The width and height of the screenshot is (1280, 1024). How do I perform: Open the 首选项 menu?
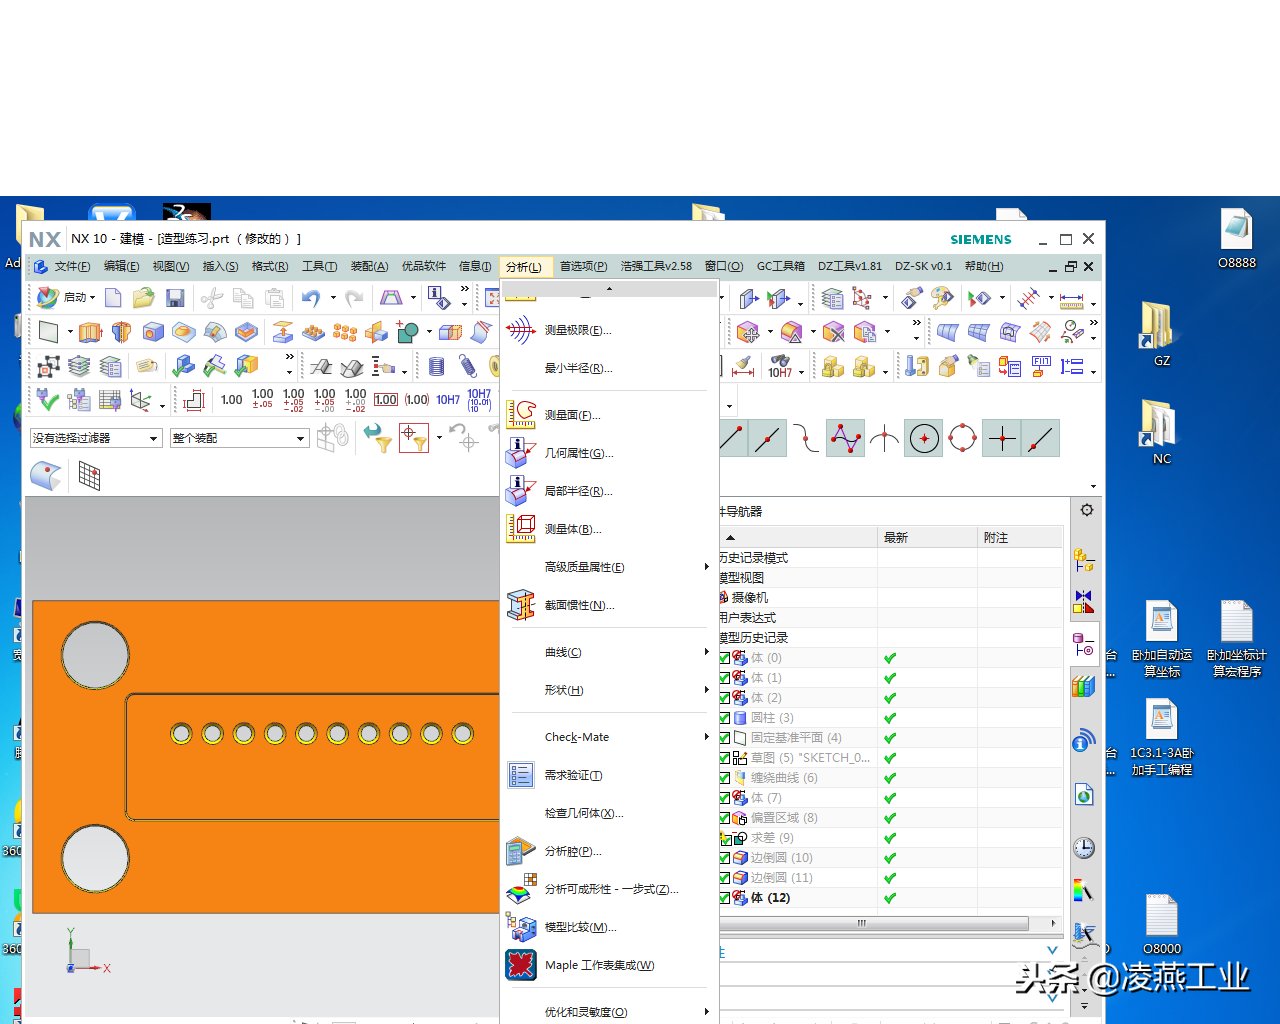pos(583,266)
